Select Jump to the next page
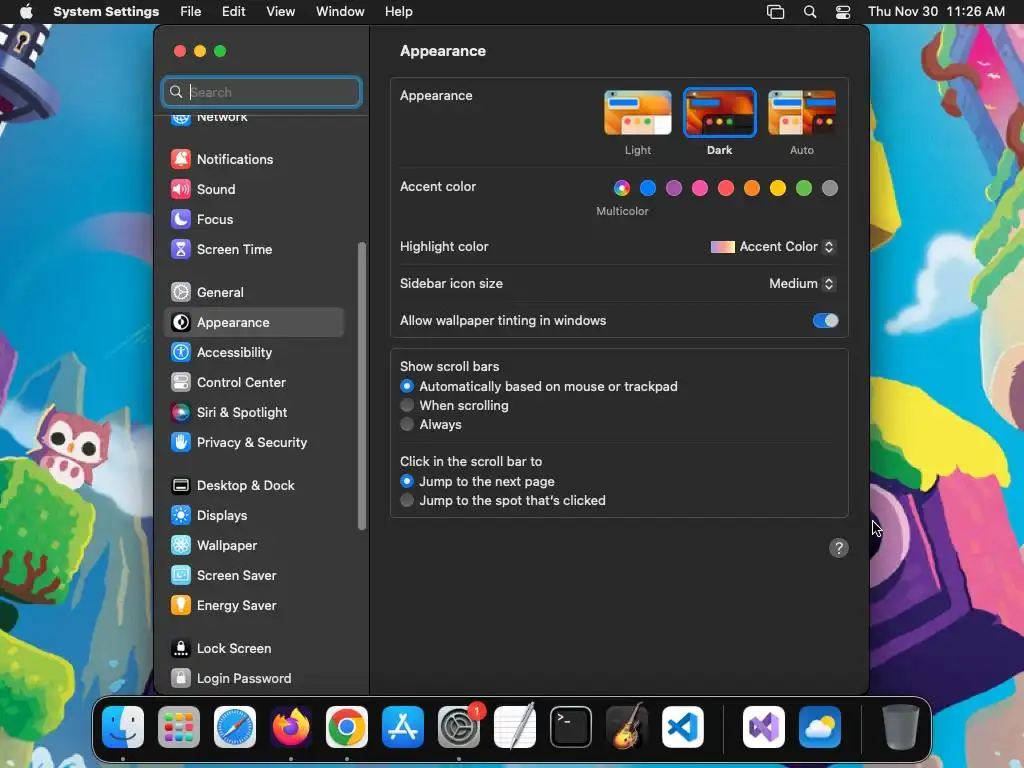 pos(407,481)
